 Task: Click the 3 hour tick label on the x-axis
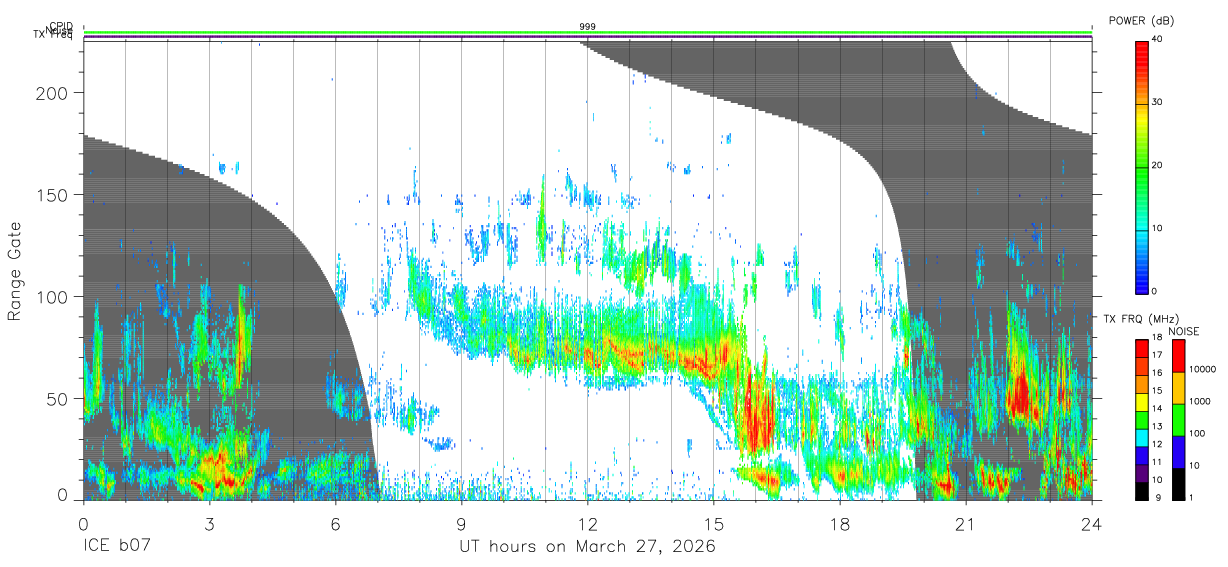209,524
